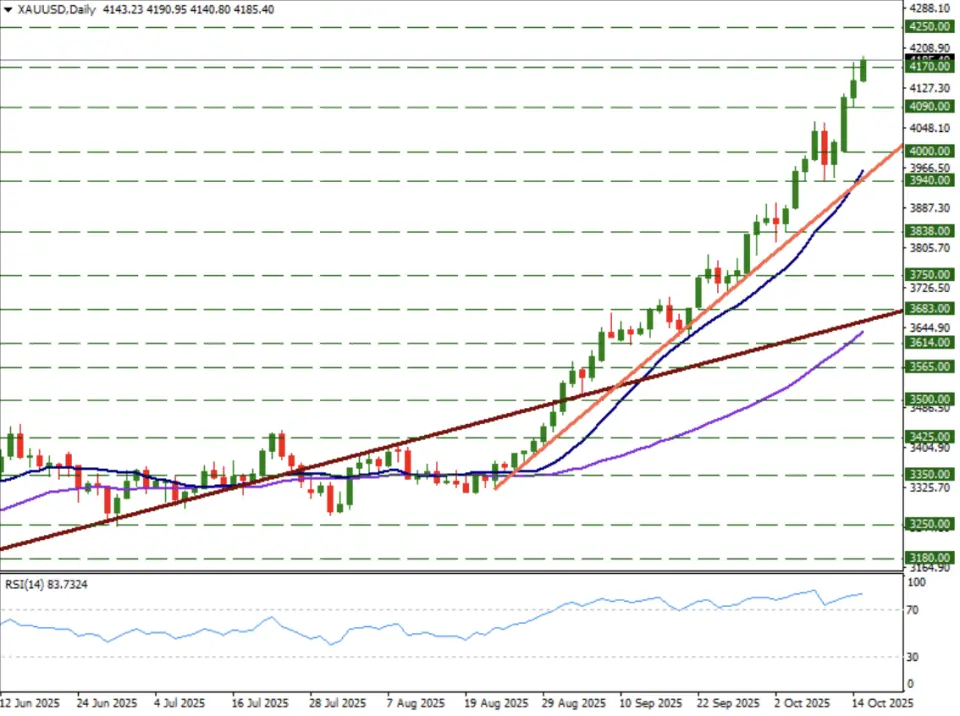The height and width of the screenshot is (716, 960).
Task: Select the 3940.00 price level tag
Action: [x=929, y=181]
